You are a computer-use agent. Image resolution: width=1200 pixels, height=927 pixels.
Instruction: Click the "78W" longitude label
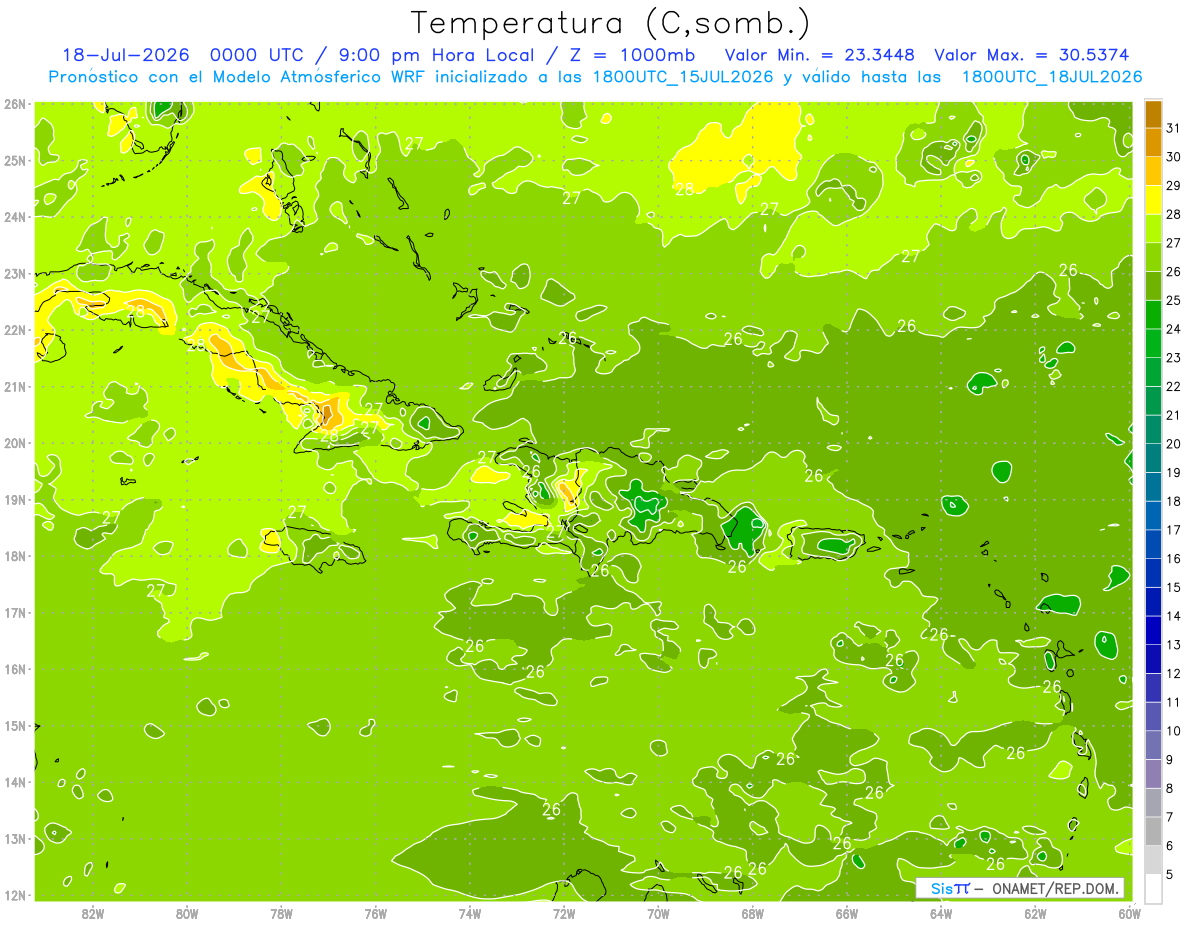(x=281, y=913)
